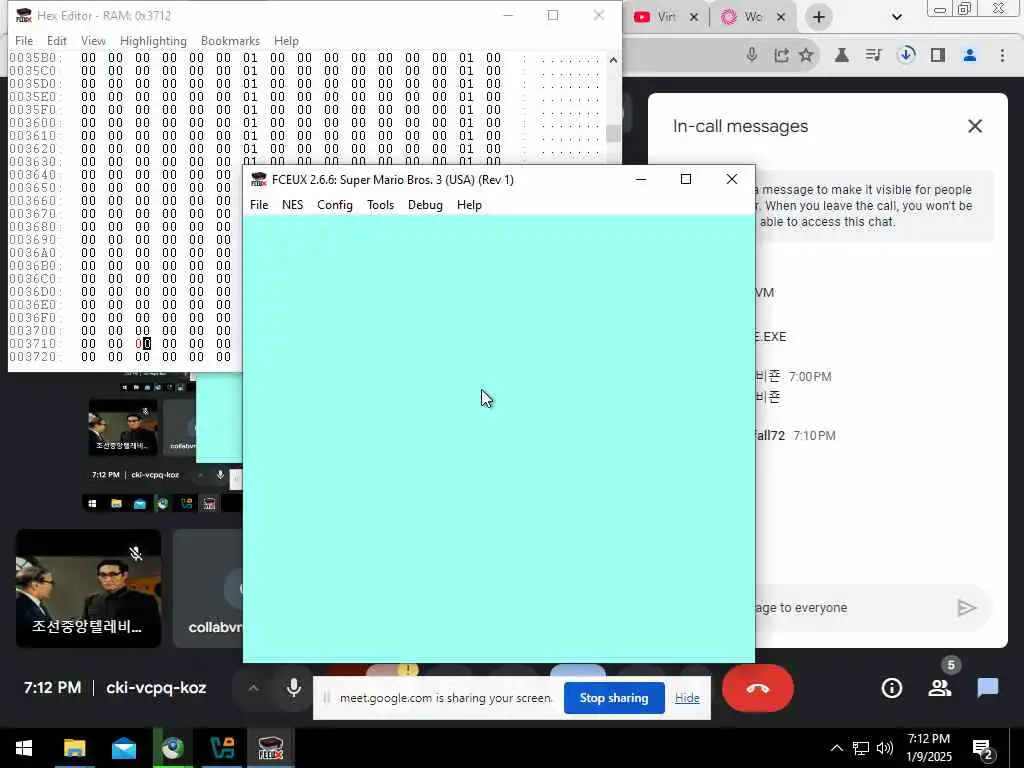Open new browser tab with plus button
The height and width of the screenshot is (768, 1024).
point(818,17)
